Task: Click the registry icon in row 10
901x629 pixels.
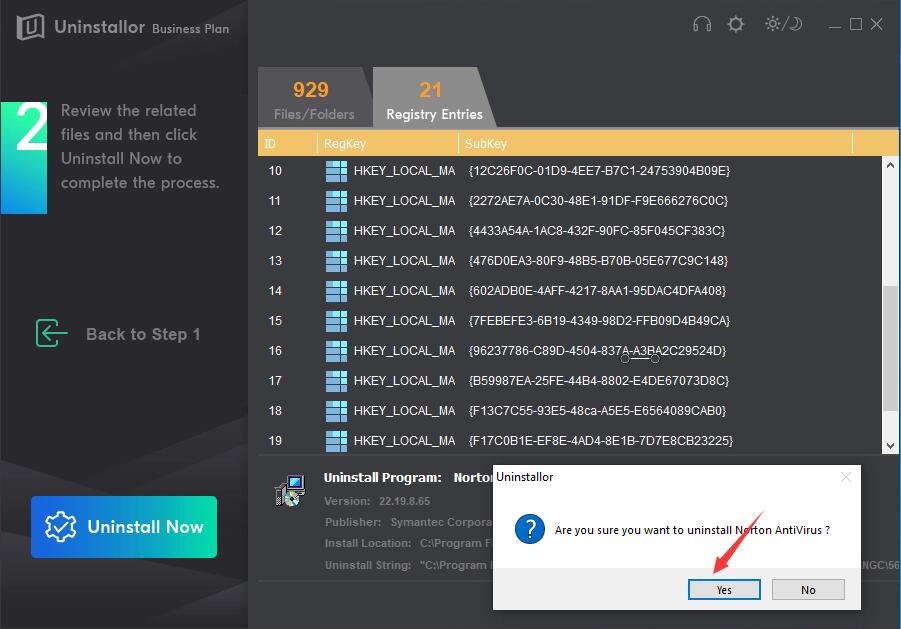Action: click(336, 171)
